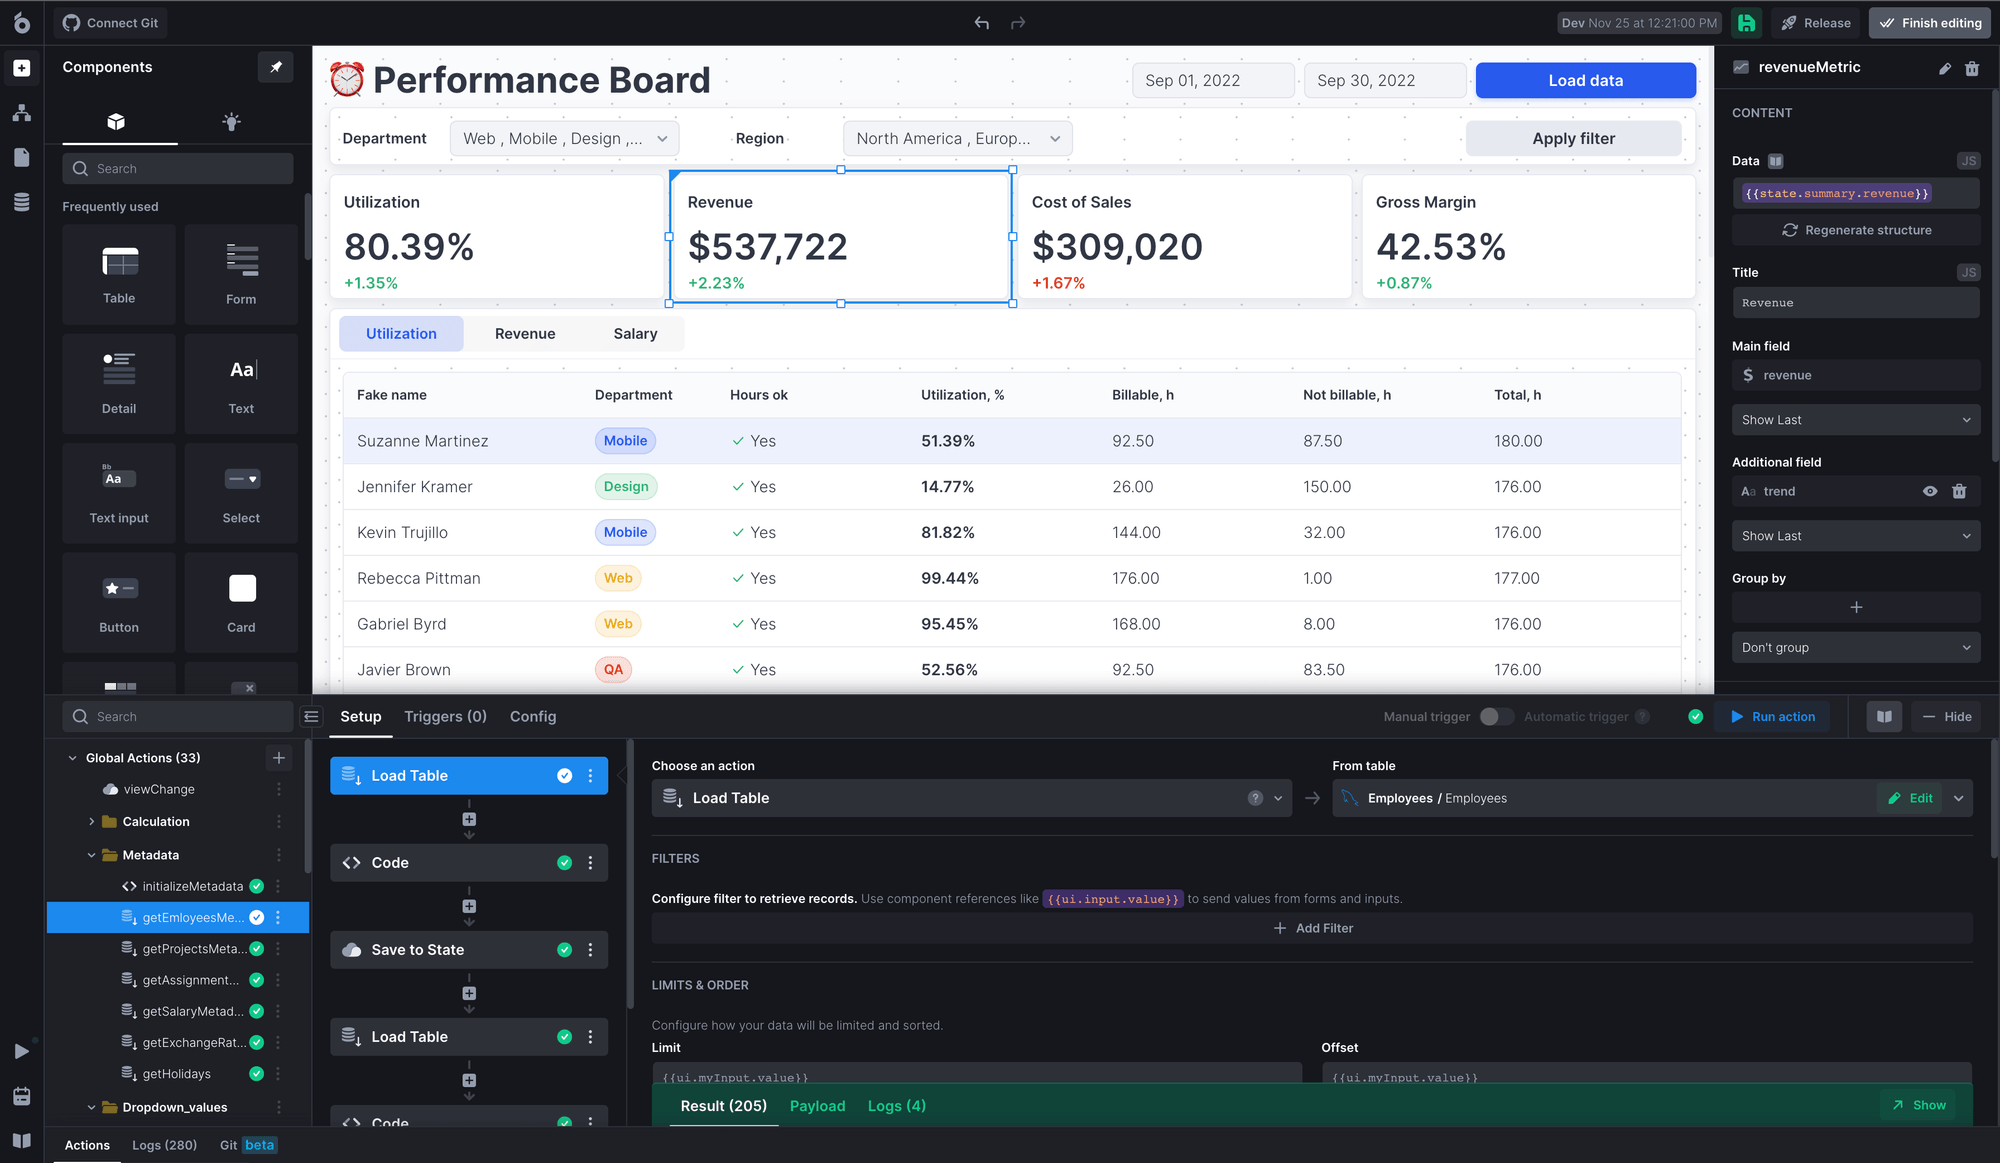
Task: Switch the Manual trigger toggle
Action: click(x=1497, y=716)
